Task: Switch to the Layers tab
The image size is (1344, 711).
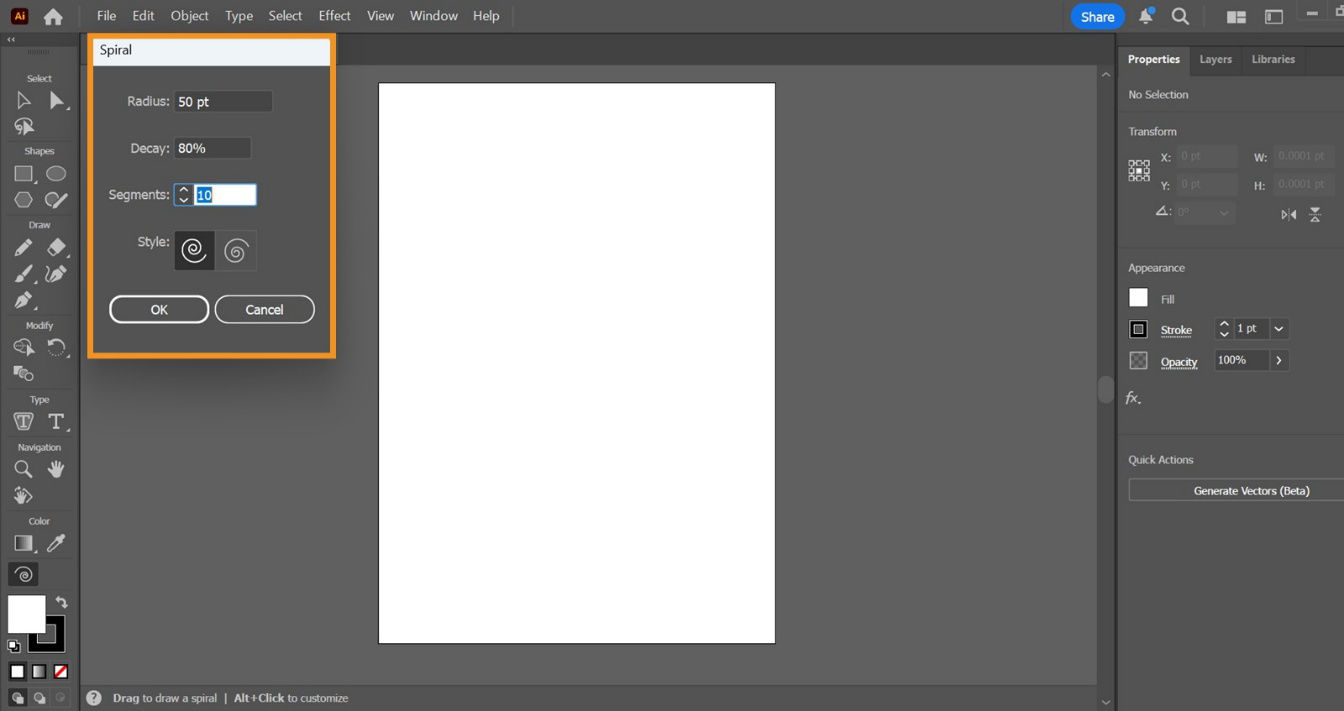Action: click(1215, 59)
